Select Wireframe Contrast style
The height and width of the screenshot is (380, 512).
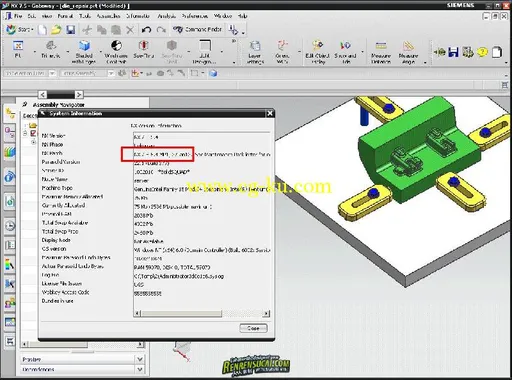coord(116,52)
